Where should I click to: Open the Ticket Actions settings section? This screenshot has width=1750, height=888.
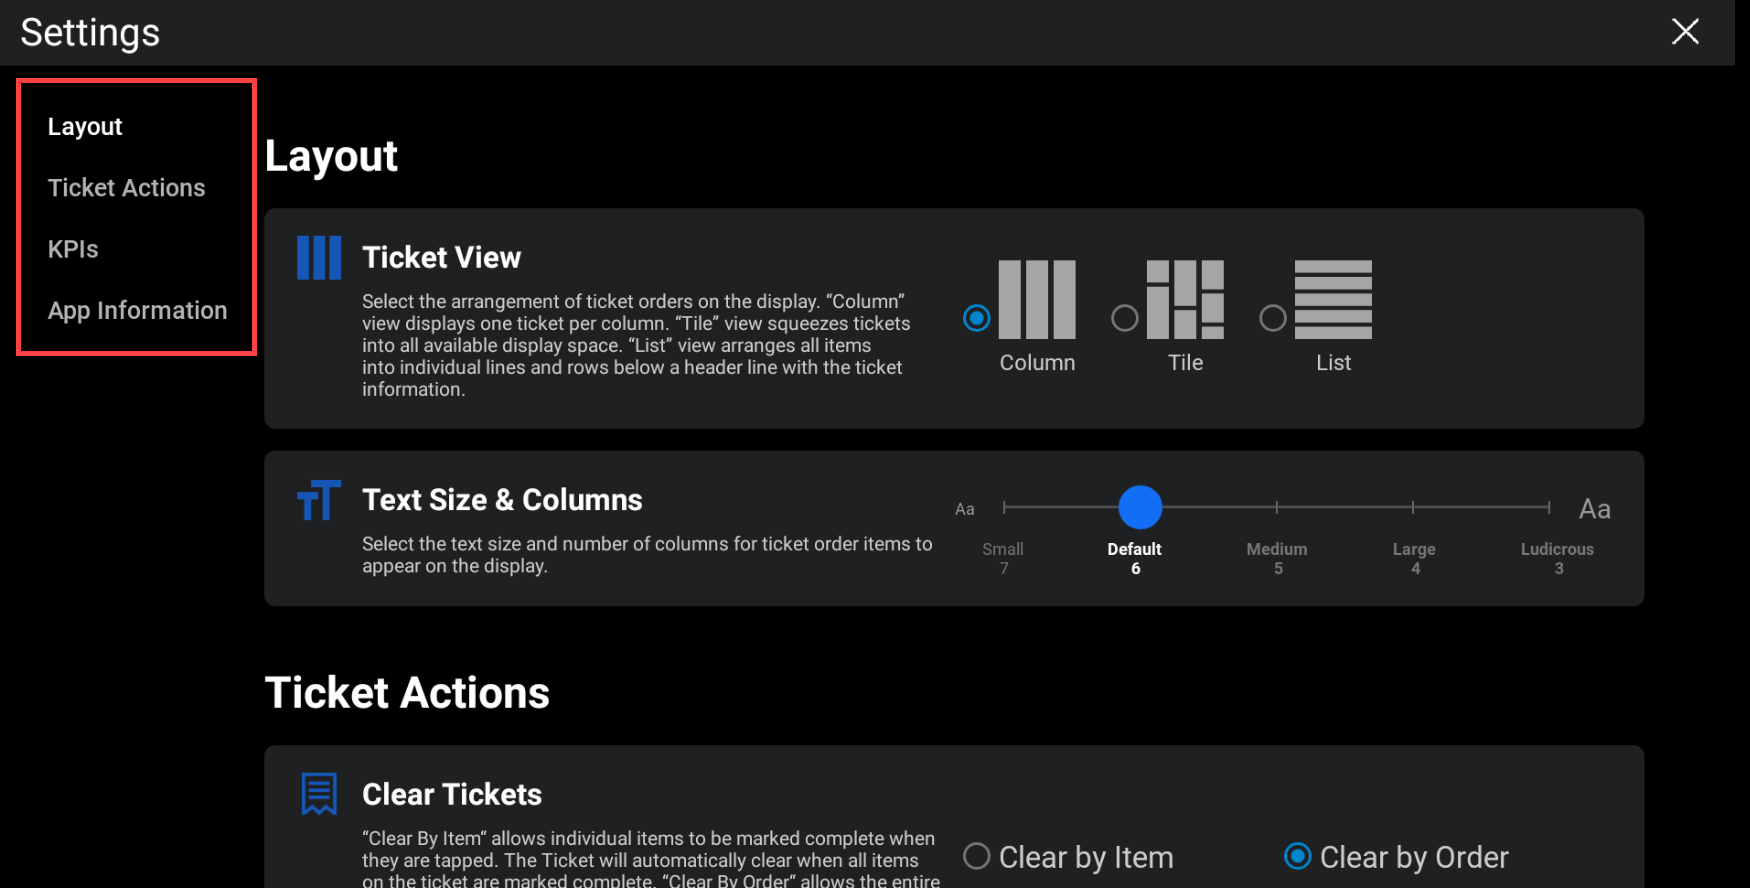pos(127,188)
